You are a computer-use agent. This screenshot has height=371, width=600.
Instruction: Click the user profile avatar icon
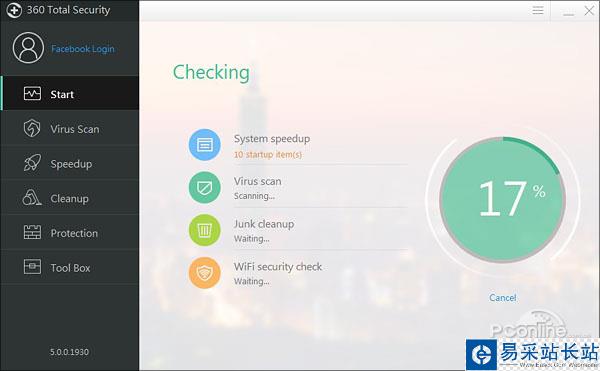[28, 48]
